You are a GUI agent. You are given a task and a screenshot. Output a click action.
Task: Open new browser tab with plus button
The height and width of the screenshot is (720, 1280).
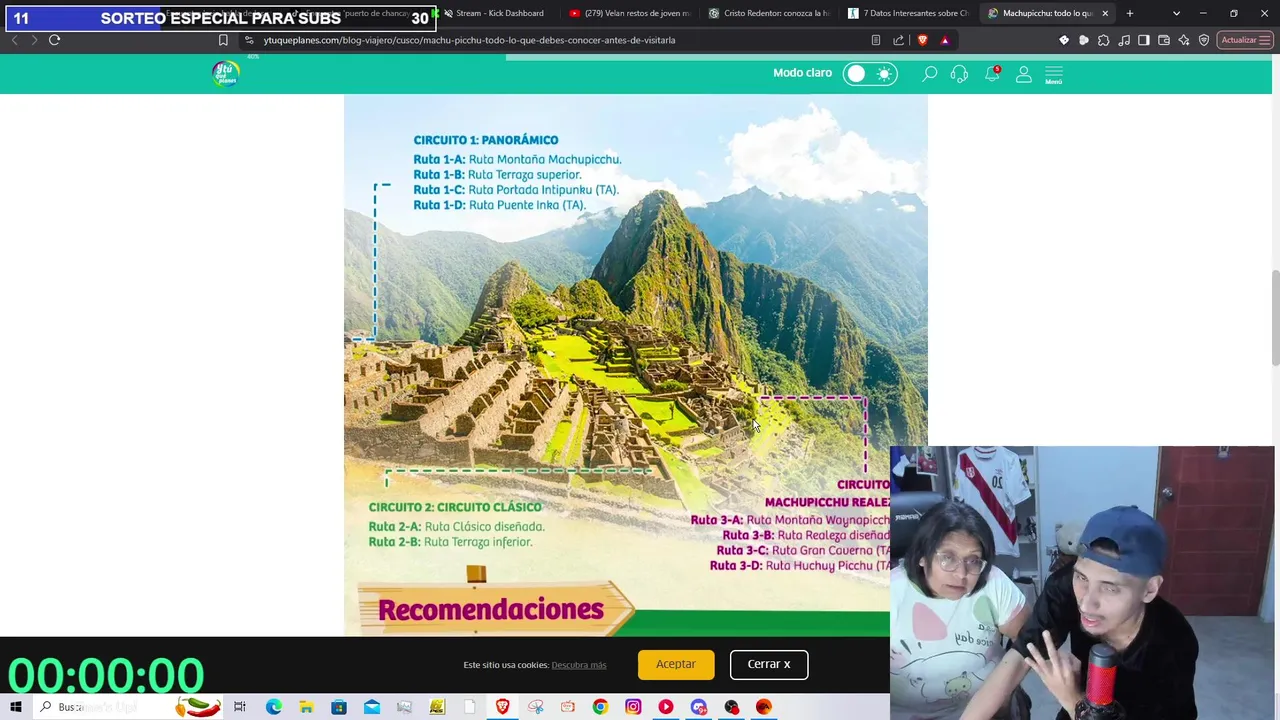[1130, 13]
